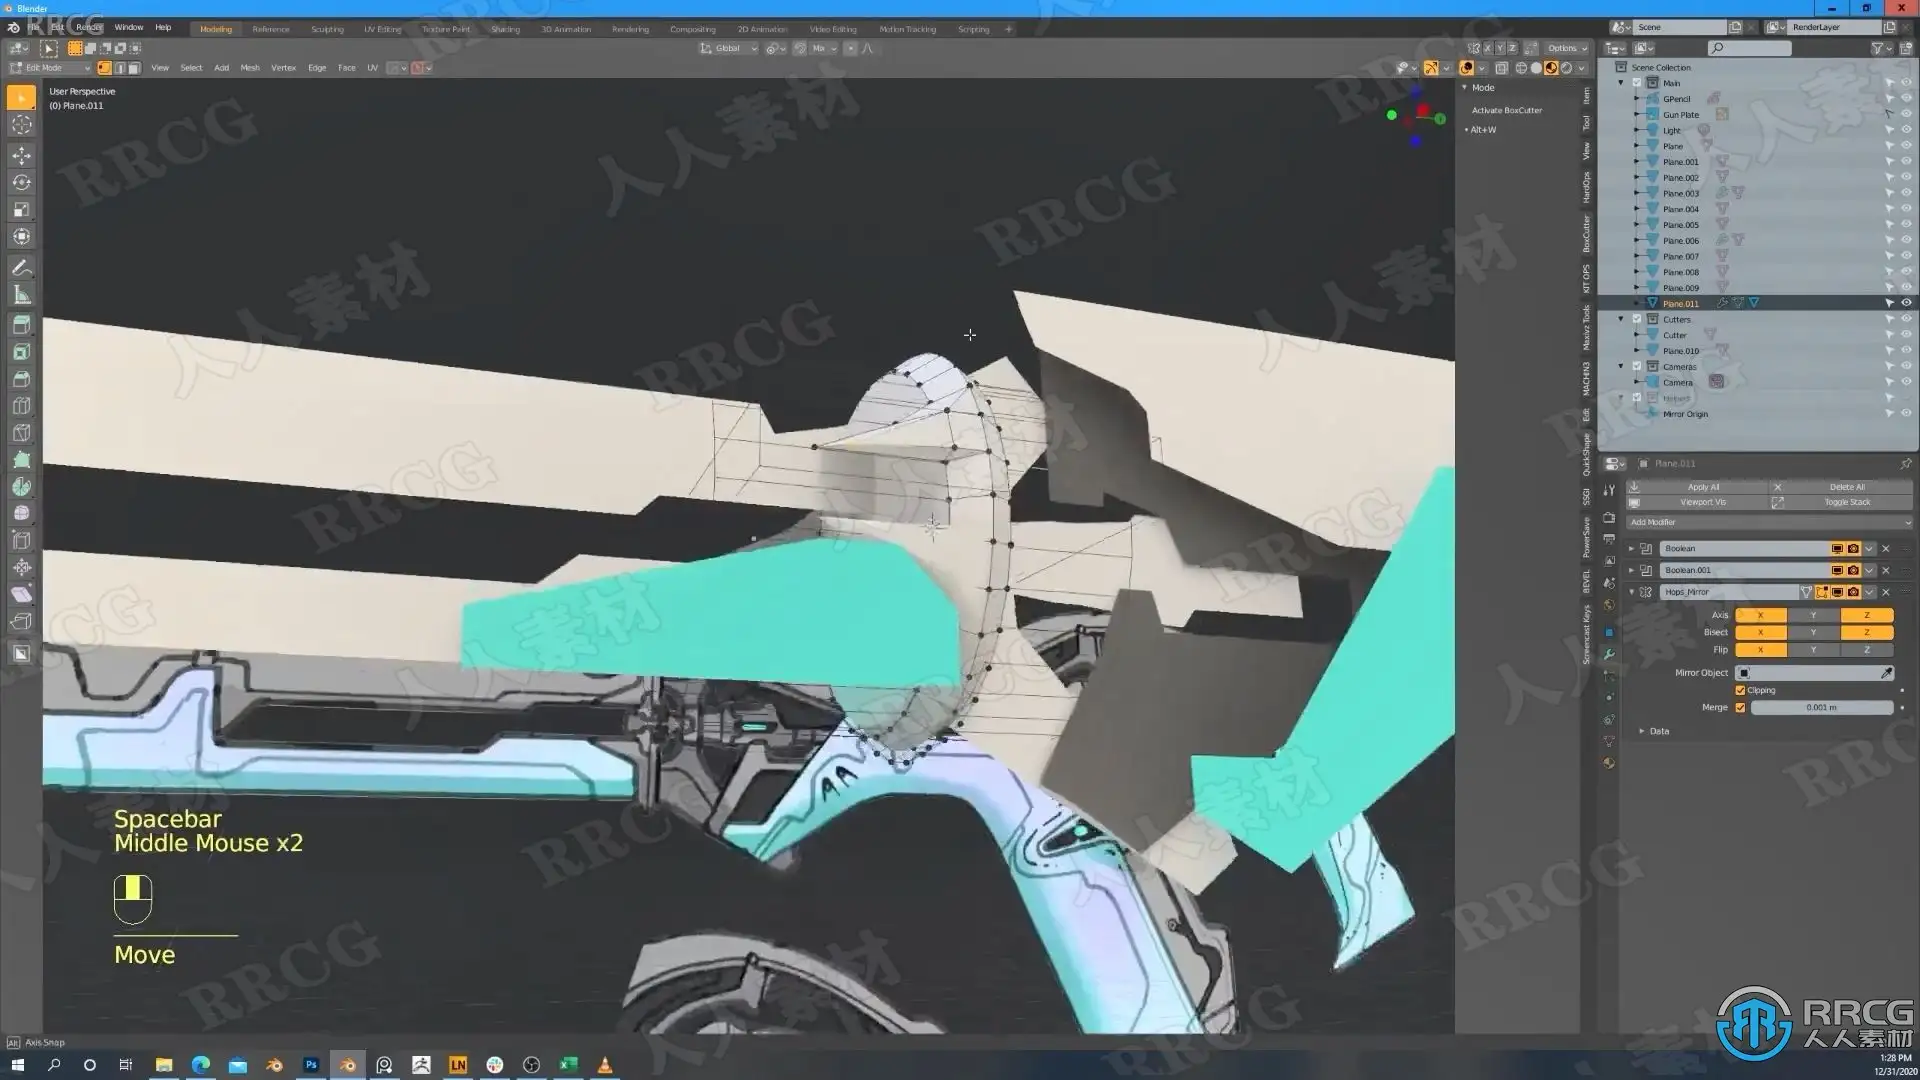The width and height of the screenshot is (1920, 1080).
Task: Open Blender from the Windows taskbar
Action: point(348,1065)
